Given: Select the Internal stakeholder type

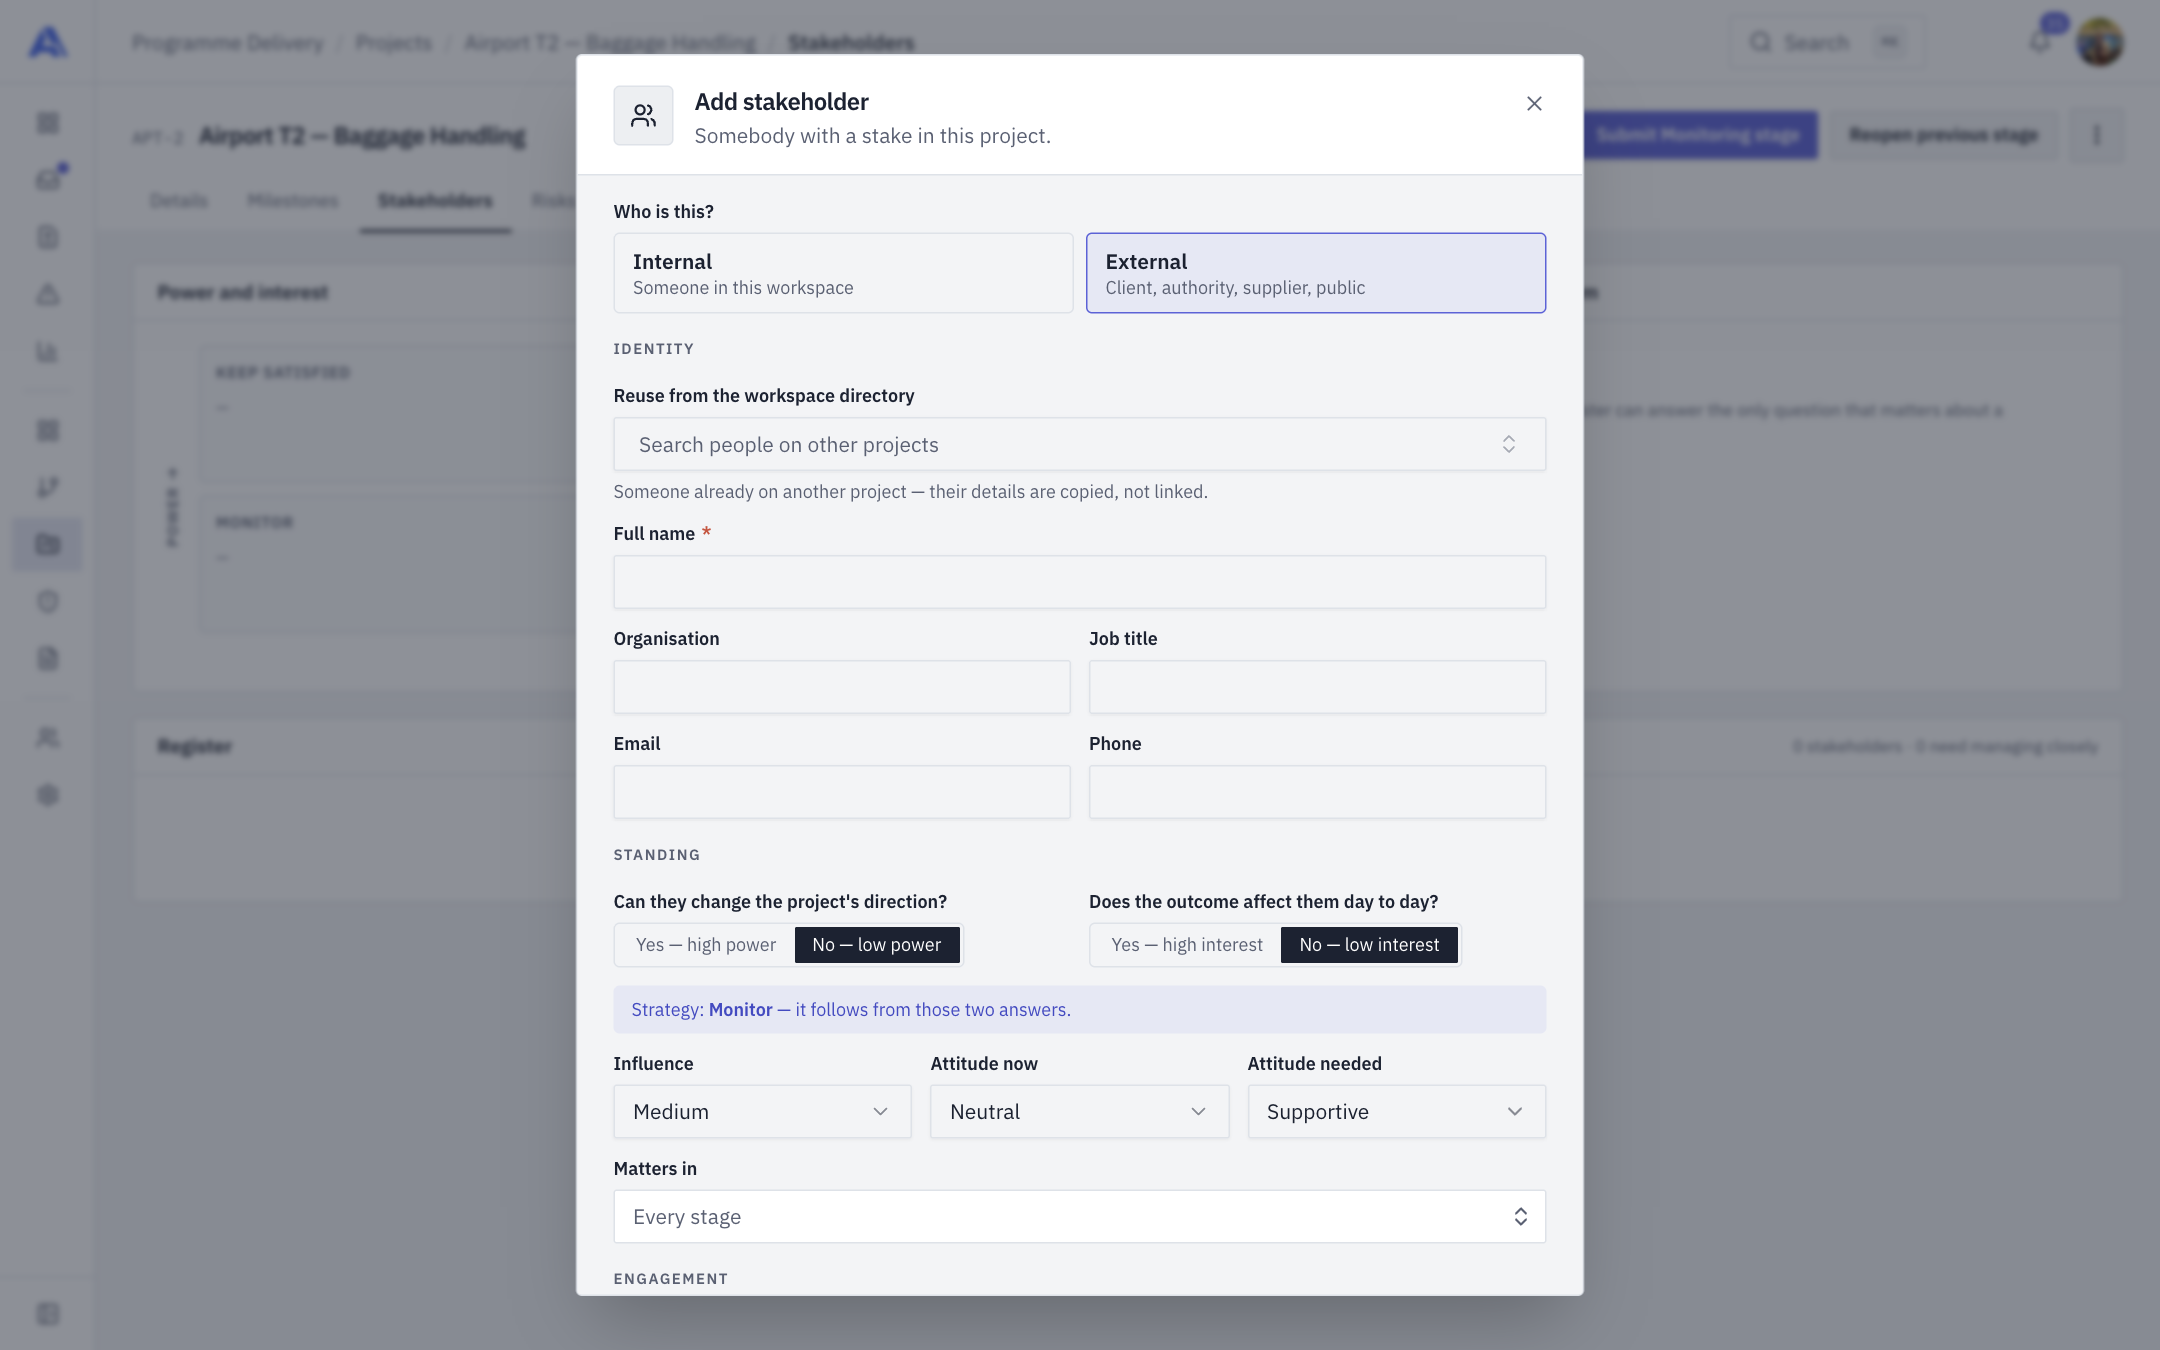Looking at the screenshot, I should [x=843, y=273].
